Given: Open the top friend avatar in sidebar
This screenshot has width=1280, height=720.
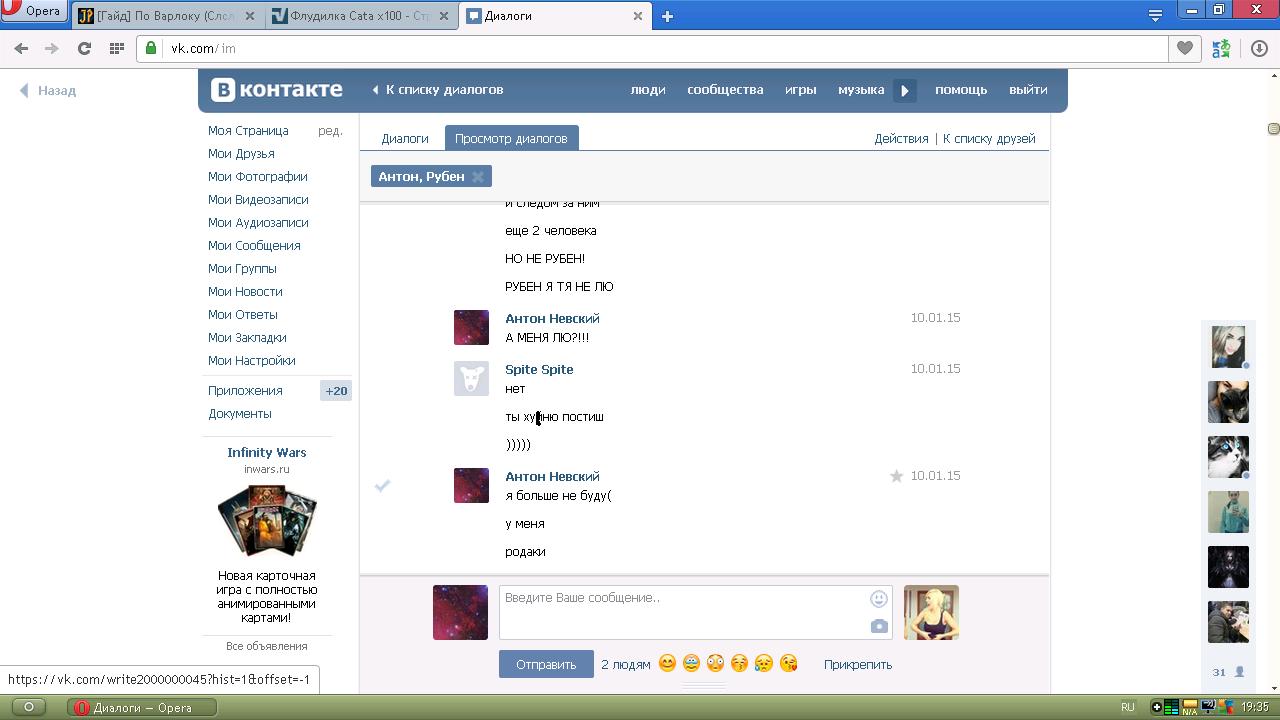Looking at the screenshot, I should point(1228,347).
